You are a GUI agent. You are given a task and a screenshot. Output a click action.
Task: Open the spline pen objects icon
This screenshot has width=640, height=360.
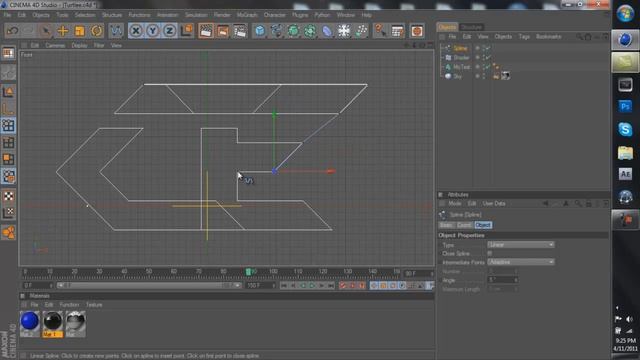click(276, 31)
